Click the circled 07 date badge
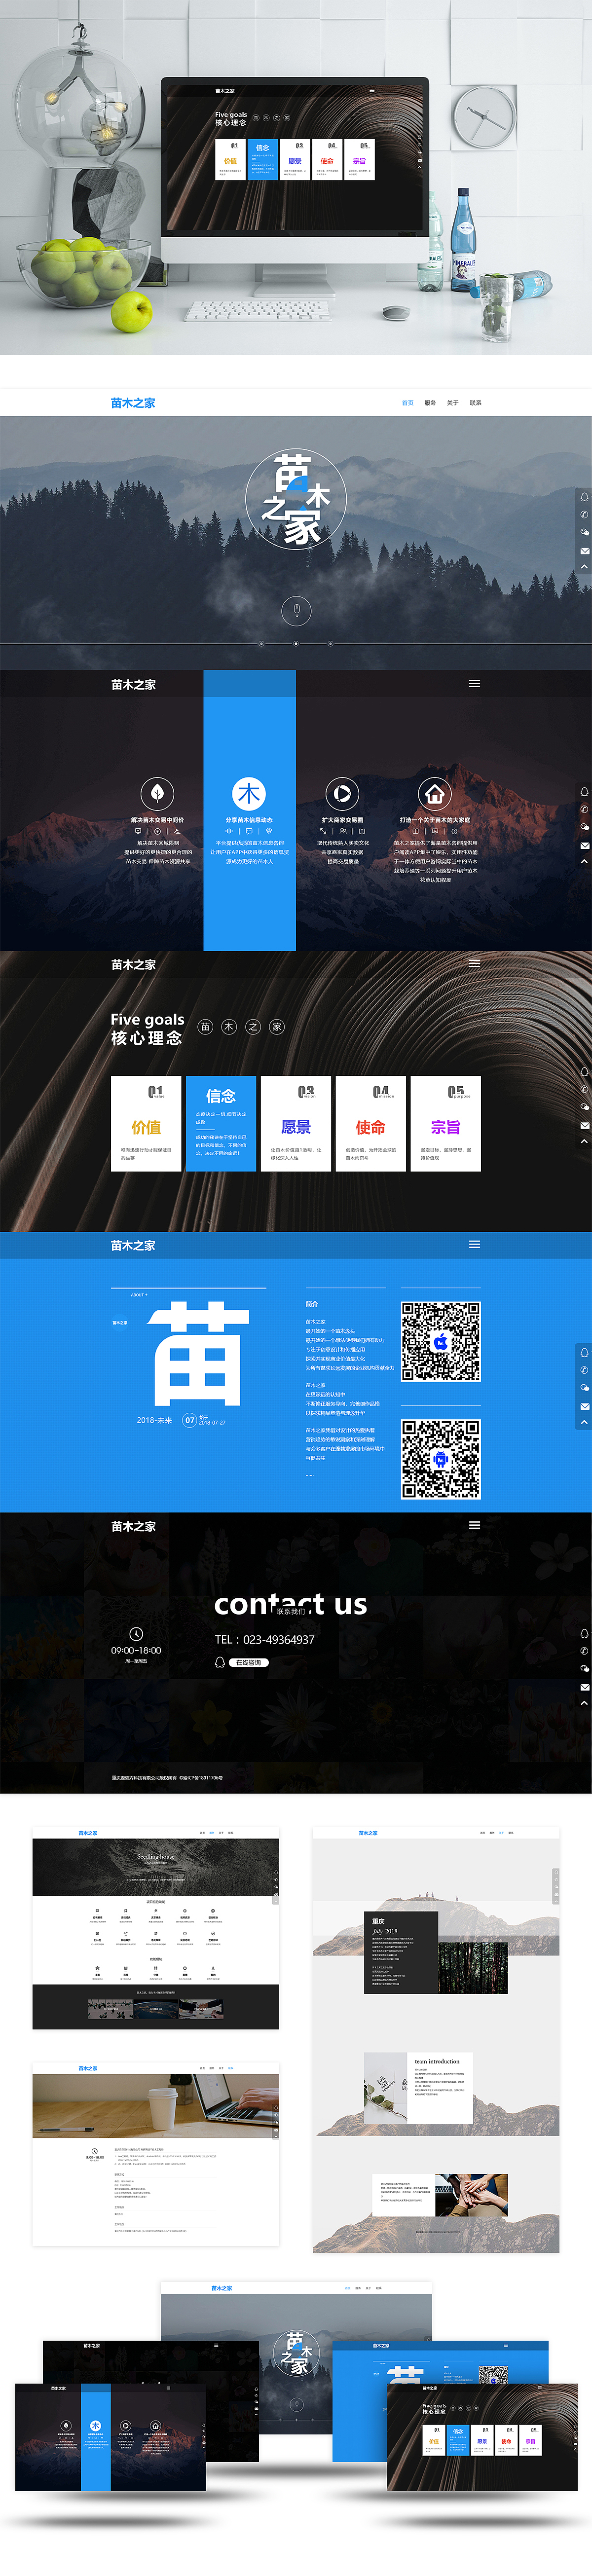Viewport: 592px width, 2576px height. coord(190,1420)
